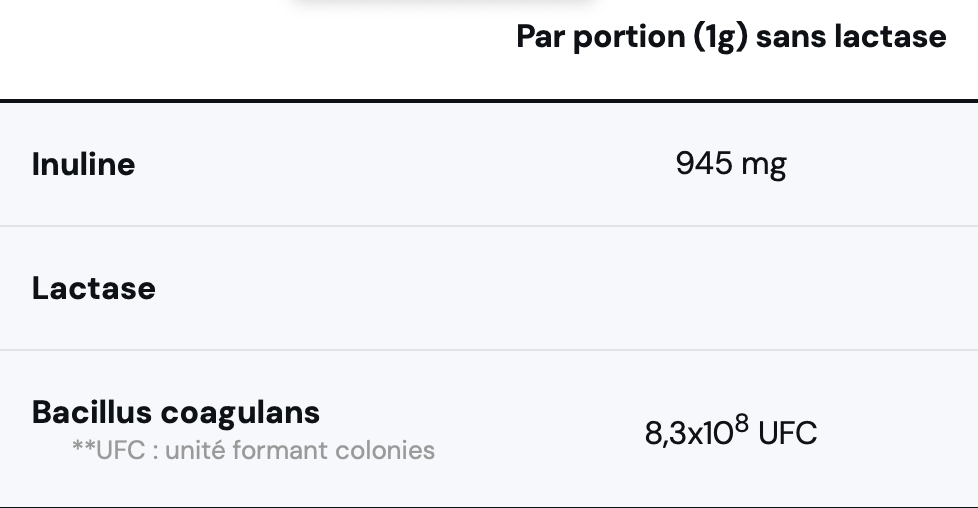Click the "UFC" unit after the exponent
This screenshot has width=978, height=508.
[787, 434]
